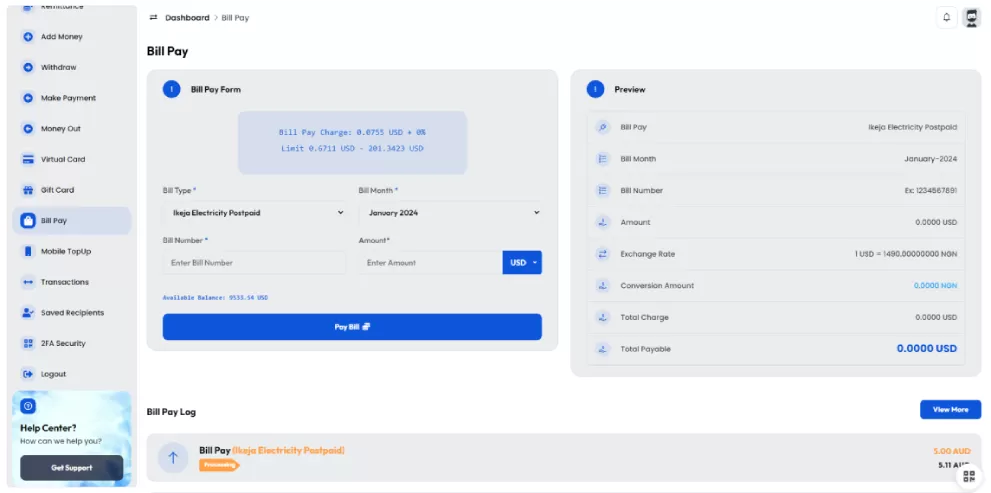Open Saved Recipients menu item

click(71, 313)
